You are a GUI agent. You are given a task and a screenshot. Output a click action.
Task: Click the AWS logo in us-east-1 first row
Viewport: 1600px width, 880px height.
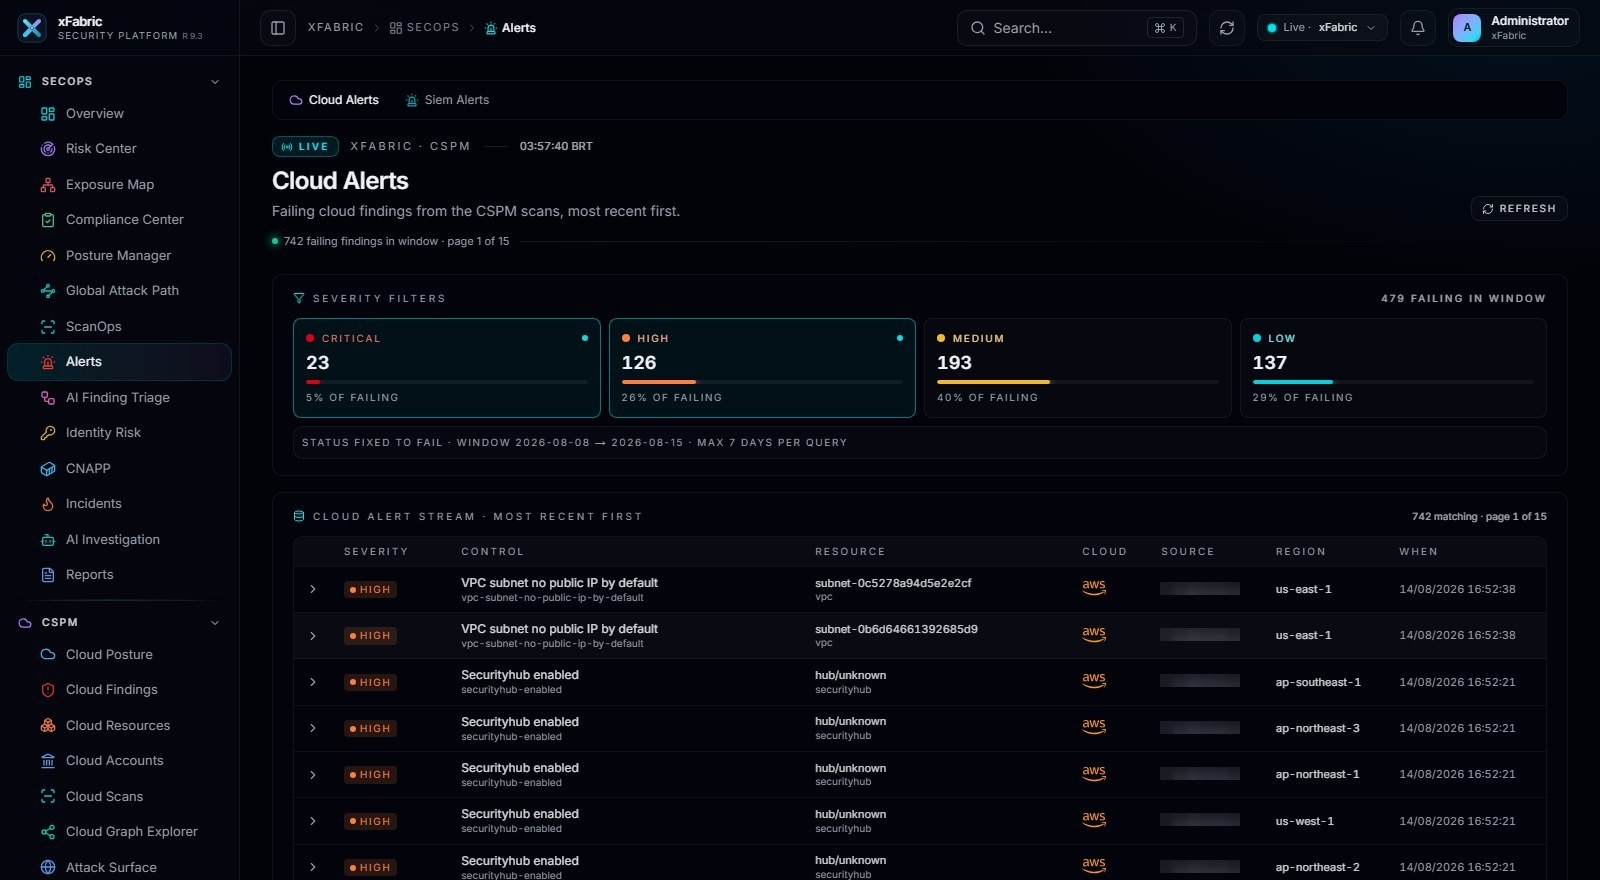pyautogui.click(x=1094, y=587)
